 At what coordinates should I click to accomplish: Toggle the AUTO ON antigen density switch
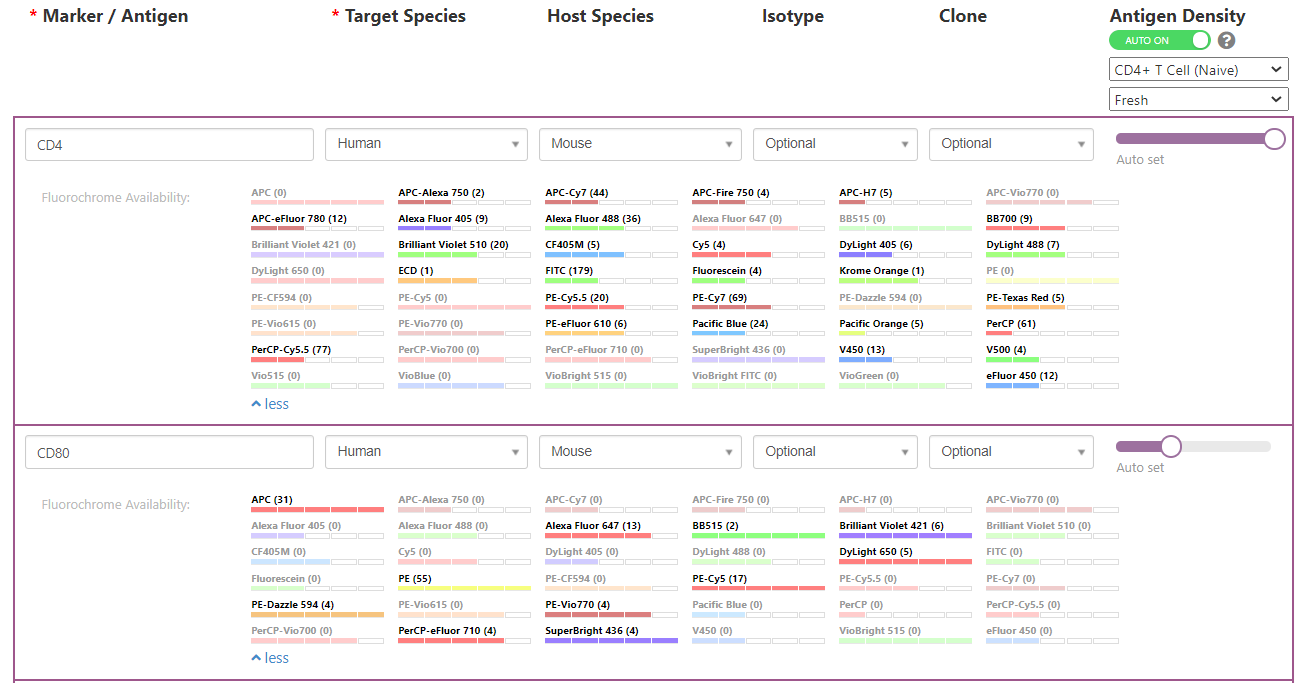pos(1159,41)
